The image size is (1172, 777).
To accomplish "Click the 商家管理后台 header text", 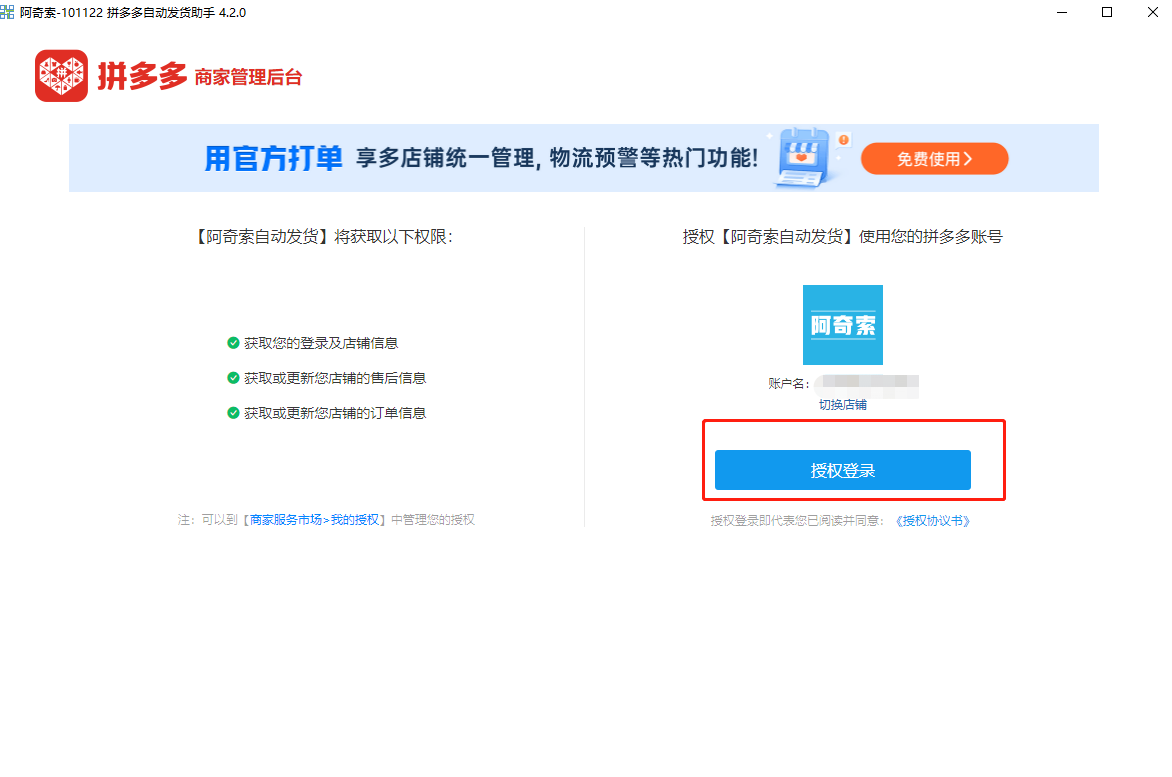I will point(248,77).
